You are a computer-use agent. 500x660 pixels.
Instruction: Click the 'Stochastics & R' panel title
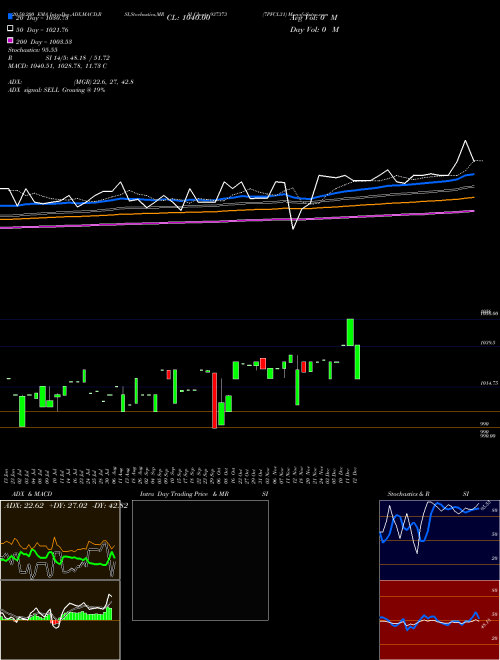coord(408,494)
